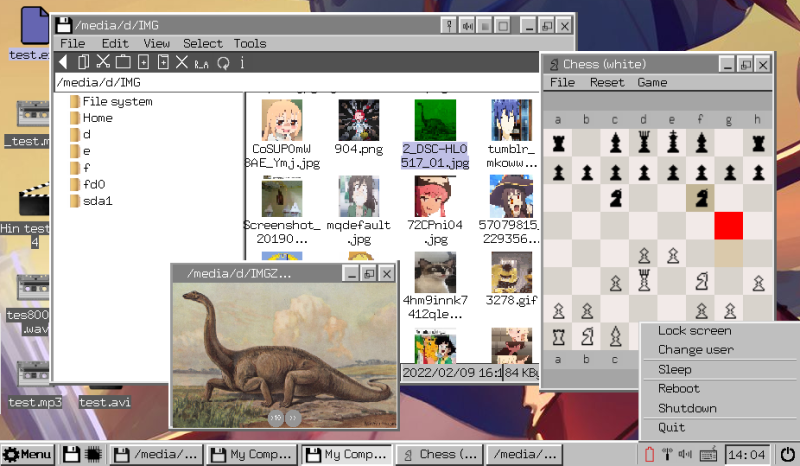
Task: Click the red highlighted chess square
Action: [x=729, y=226]
